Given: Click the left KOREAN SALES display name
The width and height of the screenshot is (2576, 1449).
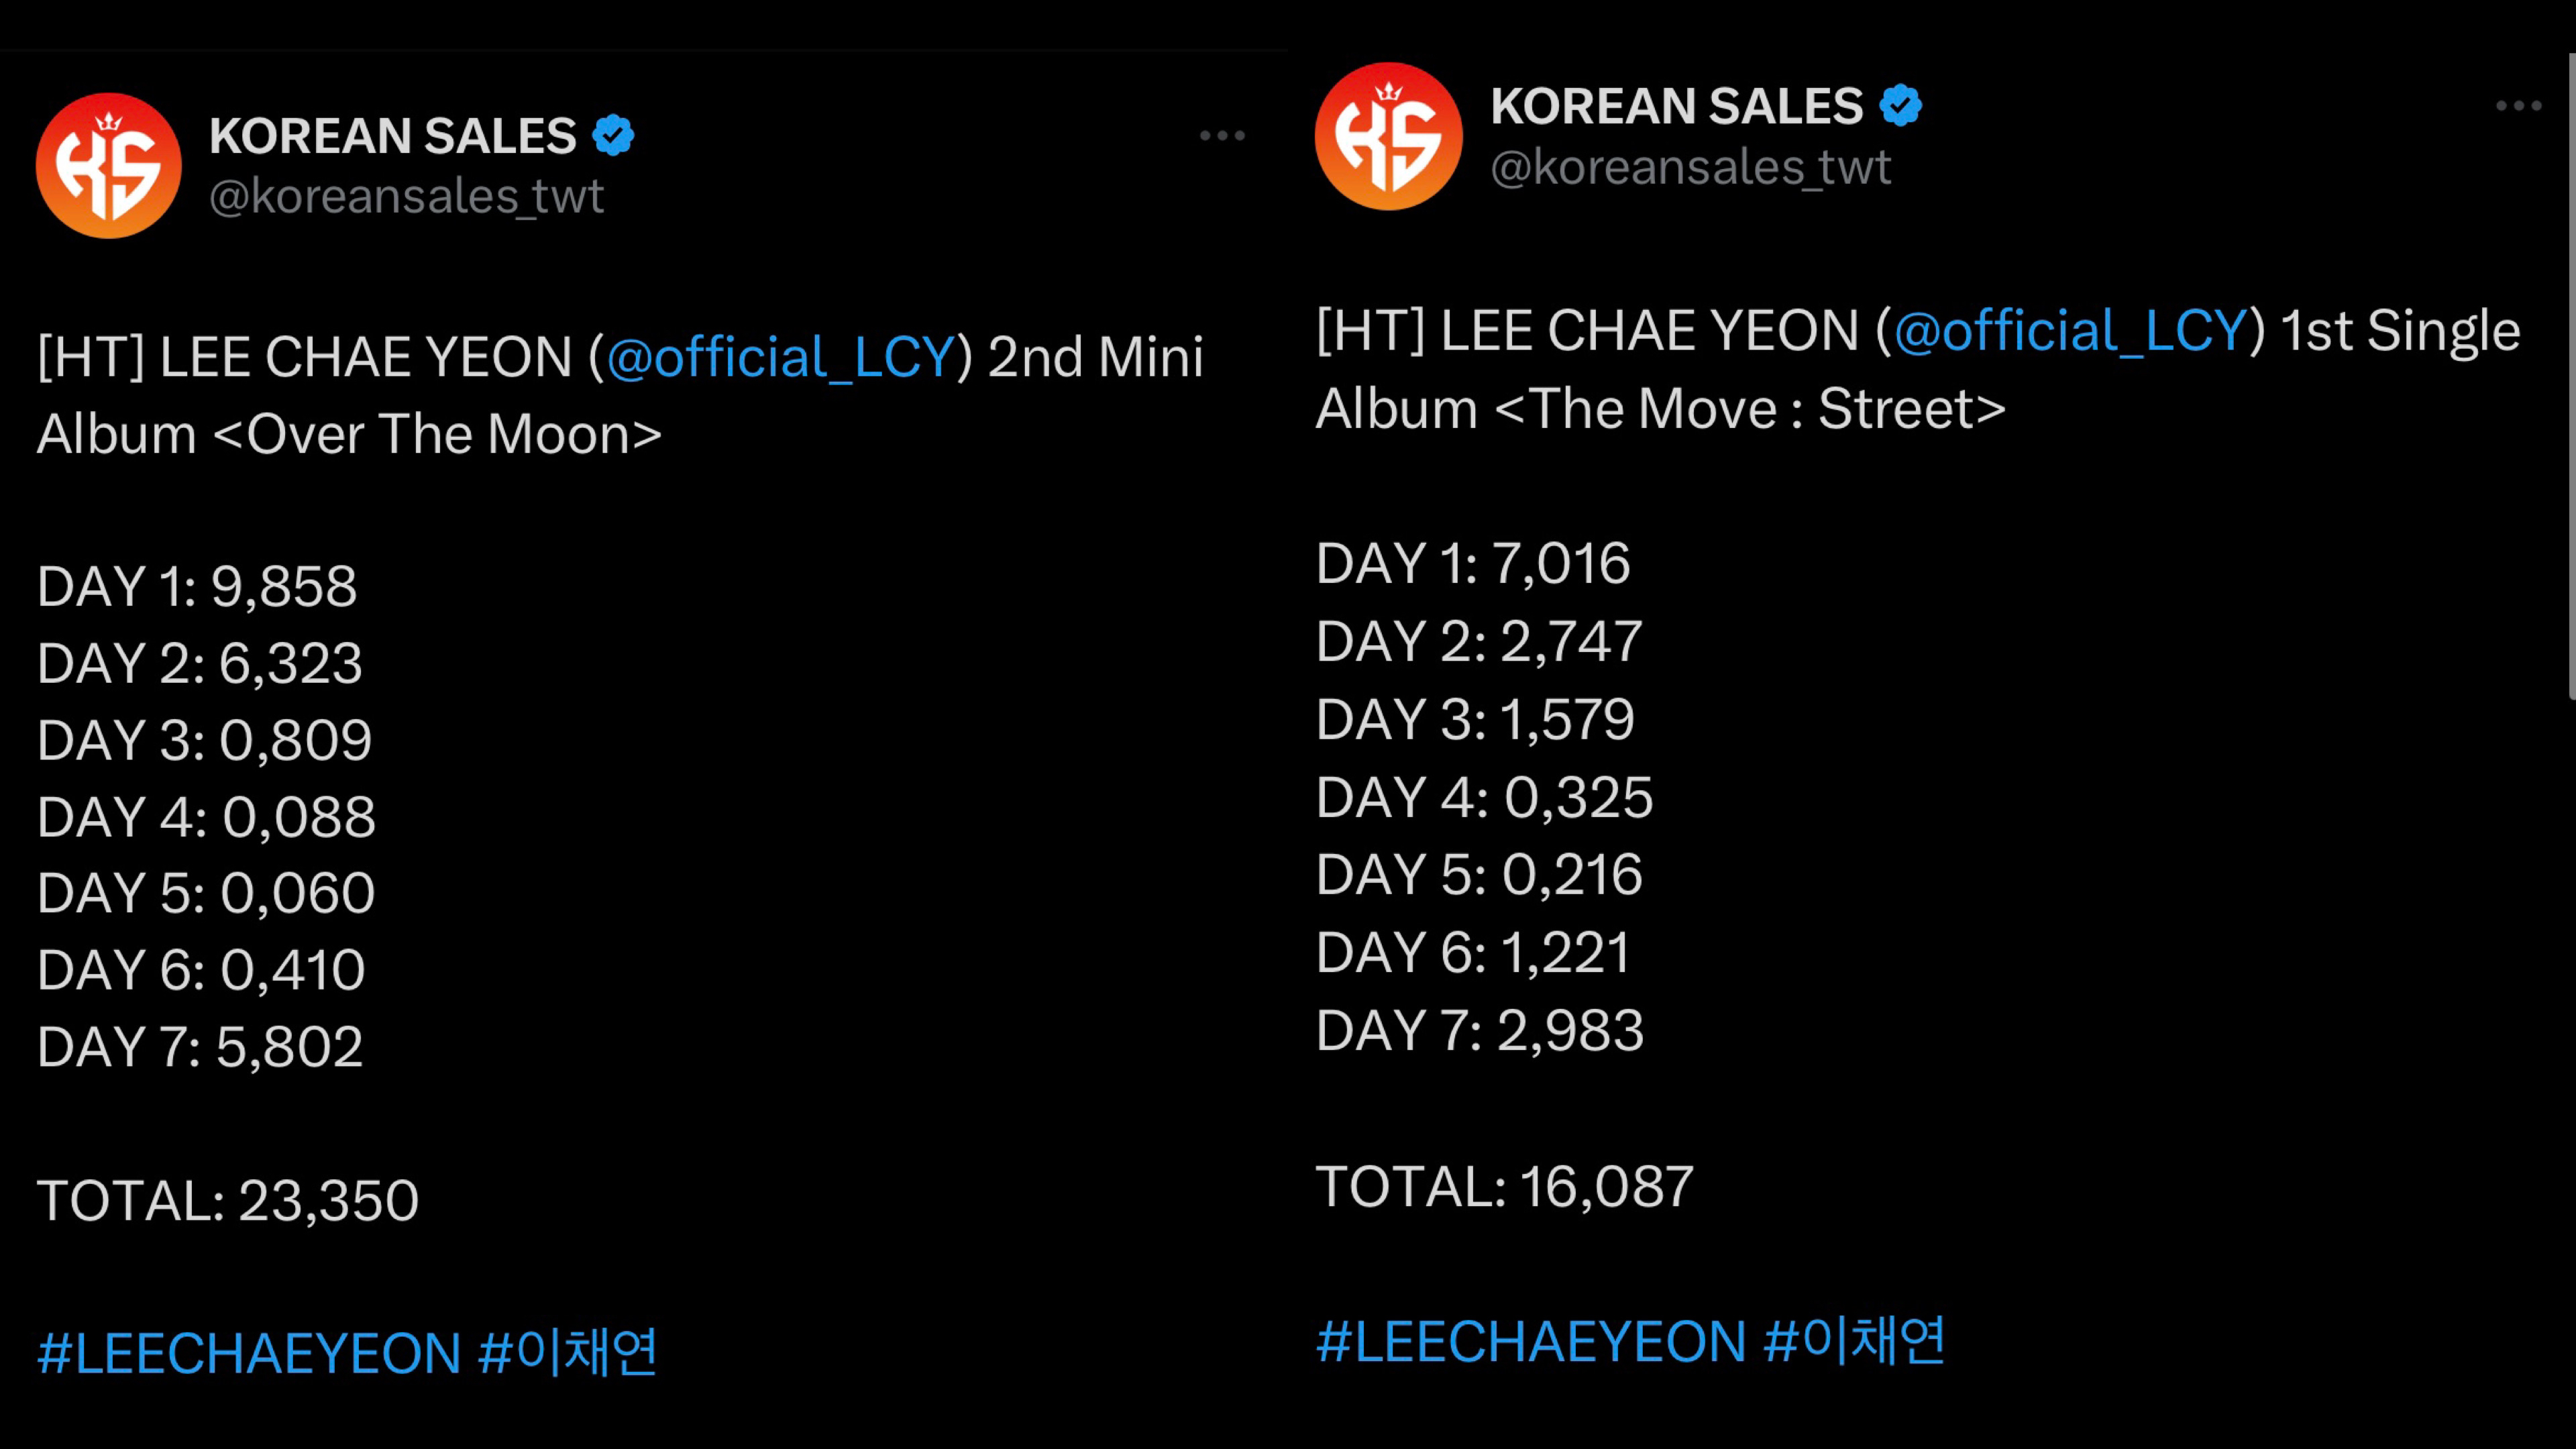Looking at the screenshot, I should click(393, 136).
